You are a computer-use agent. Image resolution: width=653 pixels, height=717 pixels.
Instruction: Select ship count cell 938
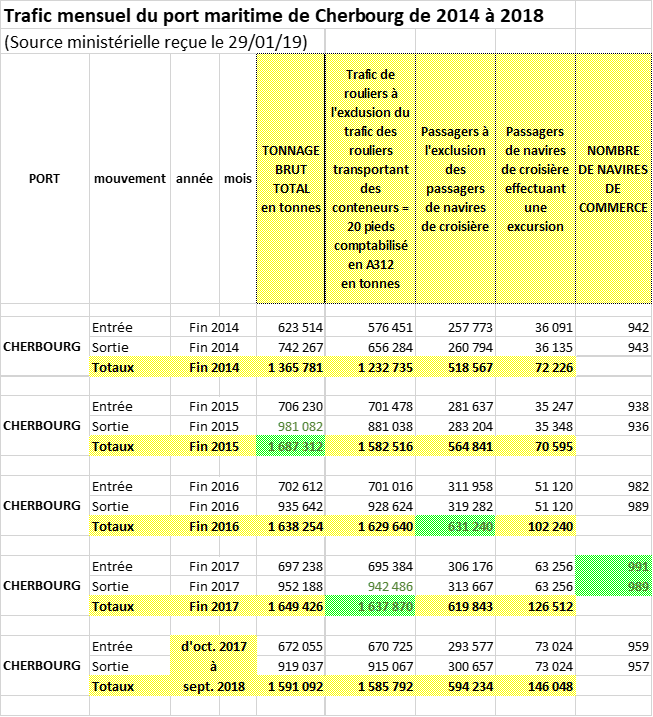point(614,406)
